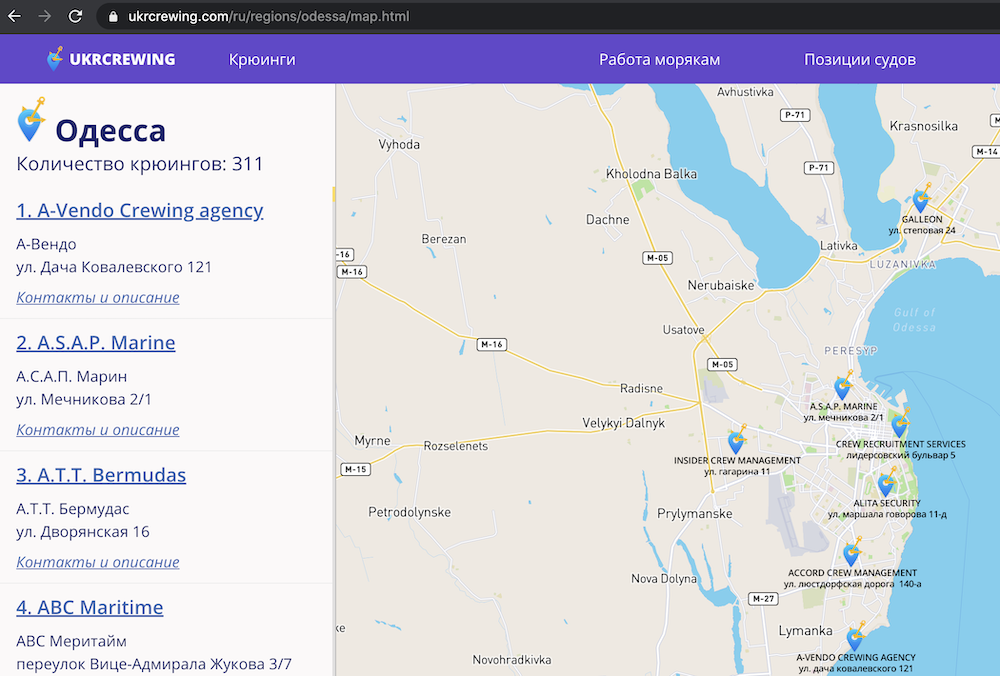Screen dimensions: 1000x676
Task: Focus the address bar URL field
Action: click(x=548, y=17)
